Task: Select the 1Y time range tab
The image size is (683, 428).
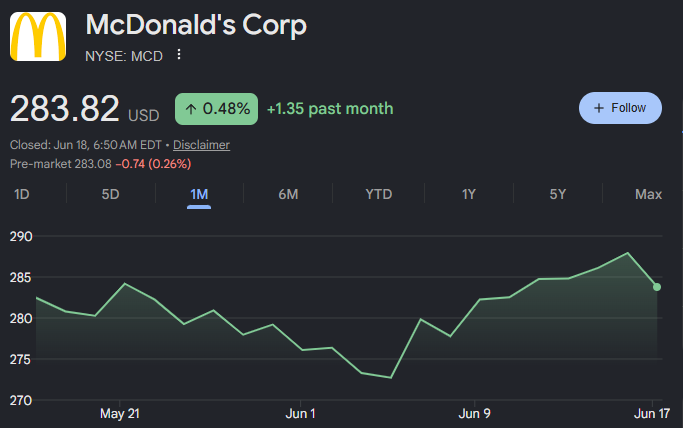Action: (x=469, y=194)
